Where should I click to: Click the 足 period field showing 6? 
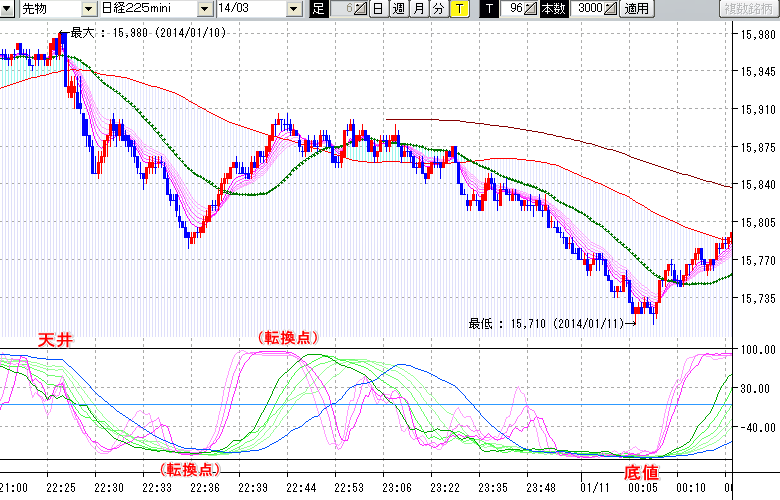coord(341,9)
